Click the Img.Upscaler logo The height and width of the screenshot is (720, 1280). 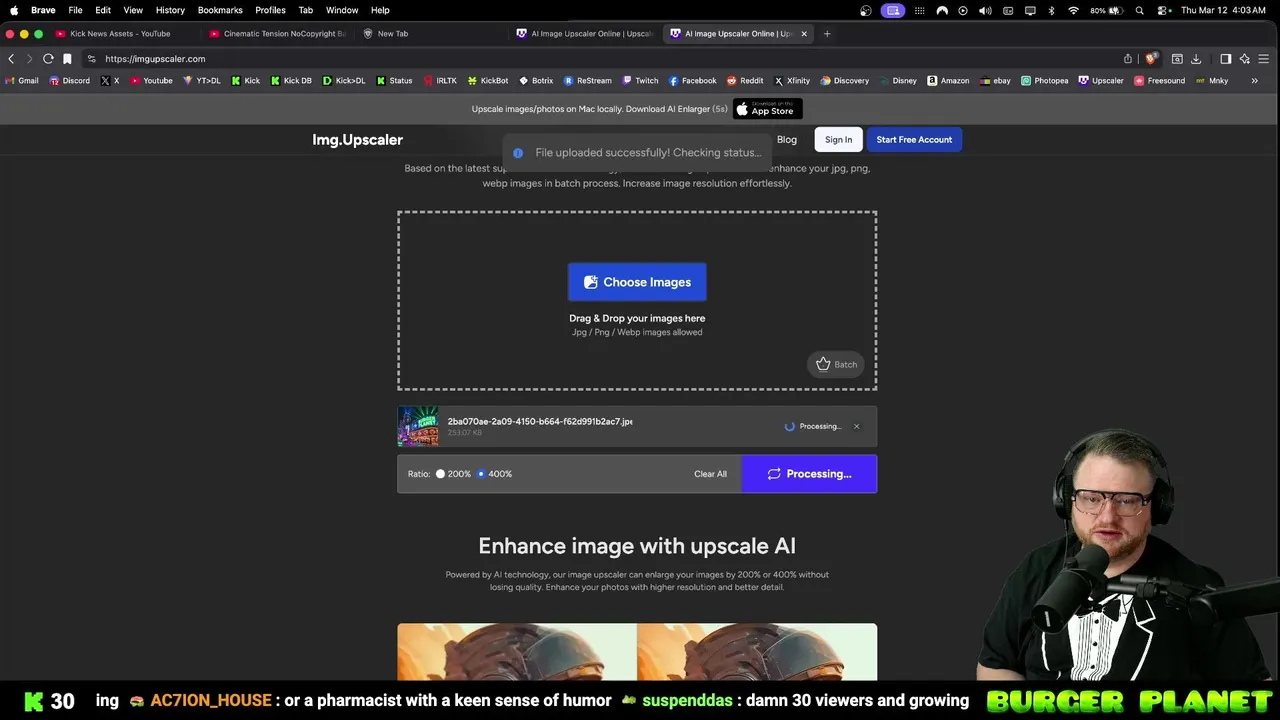pos(357,139)
